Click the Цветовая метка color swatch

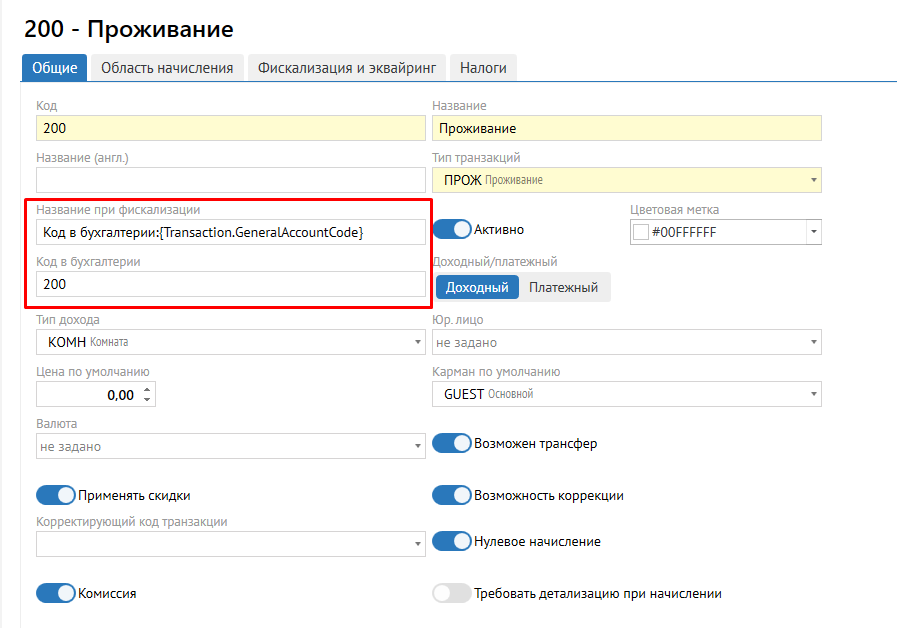(641, 232)
